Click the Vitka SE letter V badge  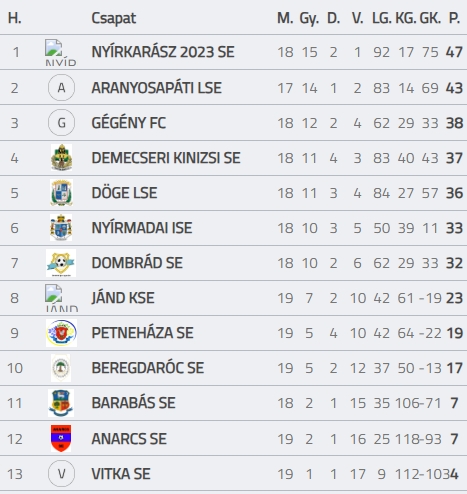pyautogui.click(x=61, y=474)
